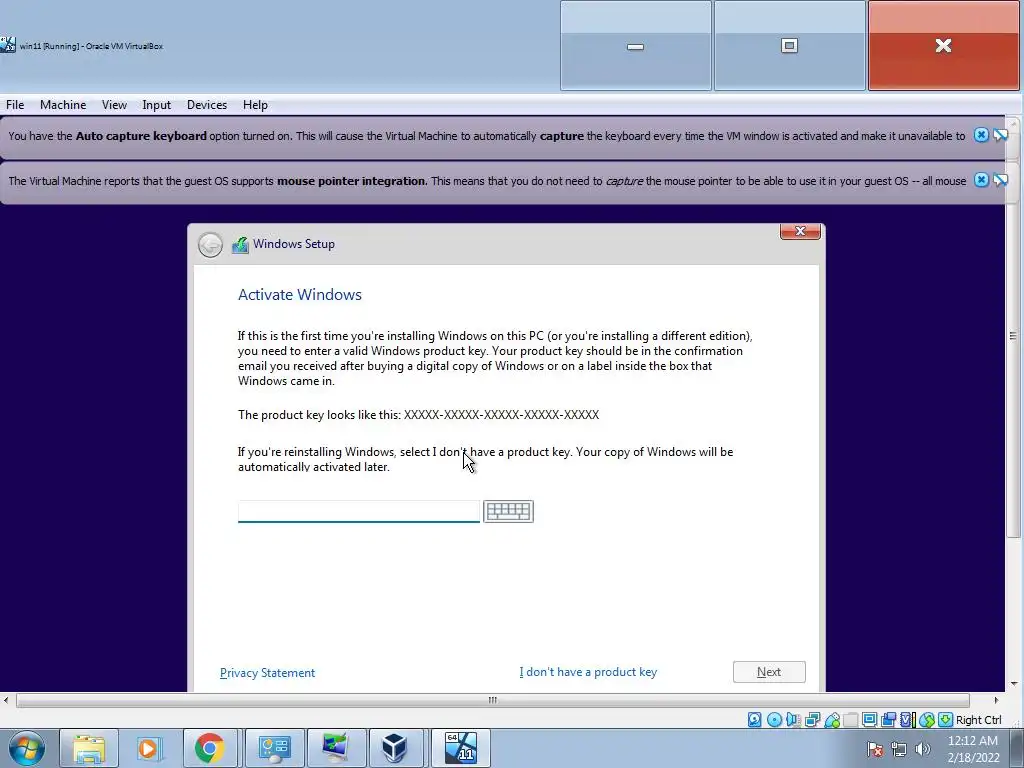Viewport: 1024px width, 768px height.
Task: Click the network adapter status icon
Action: click(x=812, y=720)
